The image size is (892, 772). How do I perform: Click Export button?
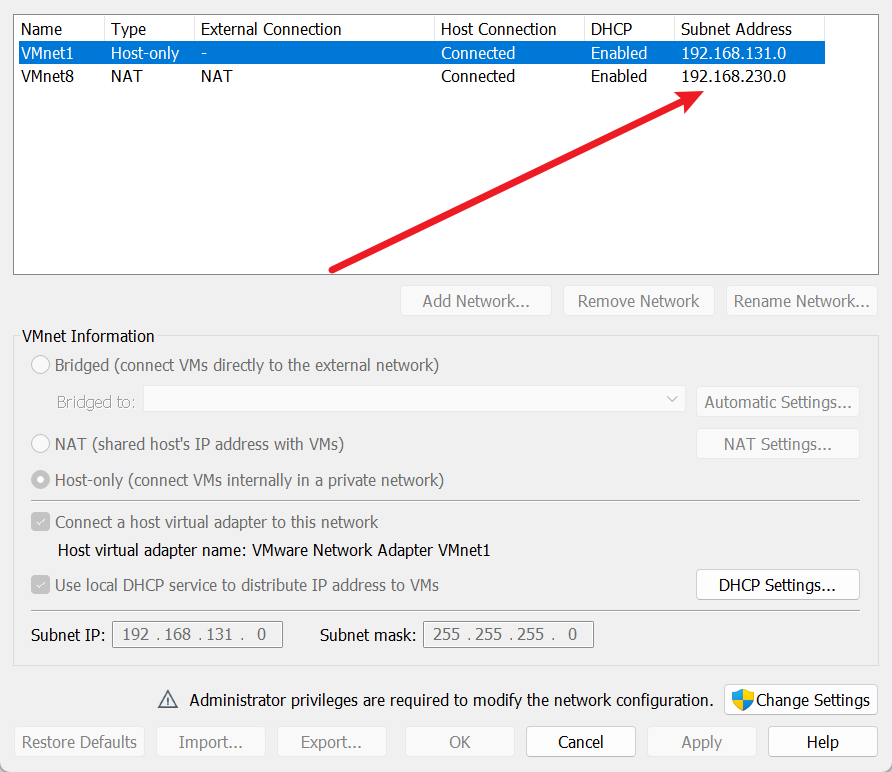click(332, 742)
